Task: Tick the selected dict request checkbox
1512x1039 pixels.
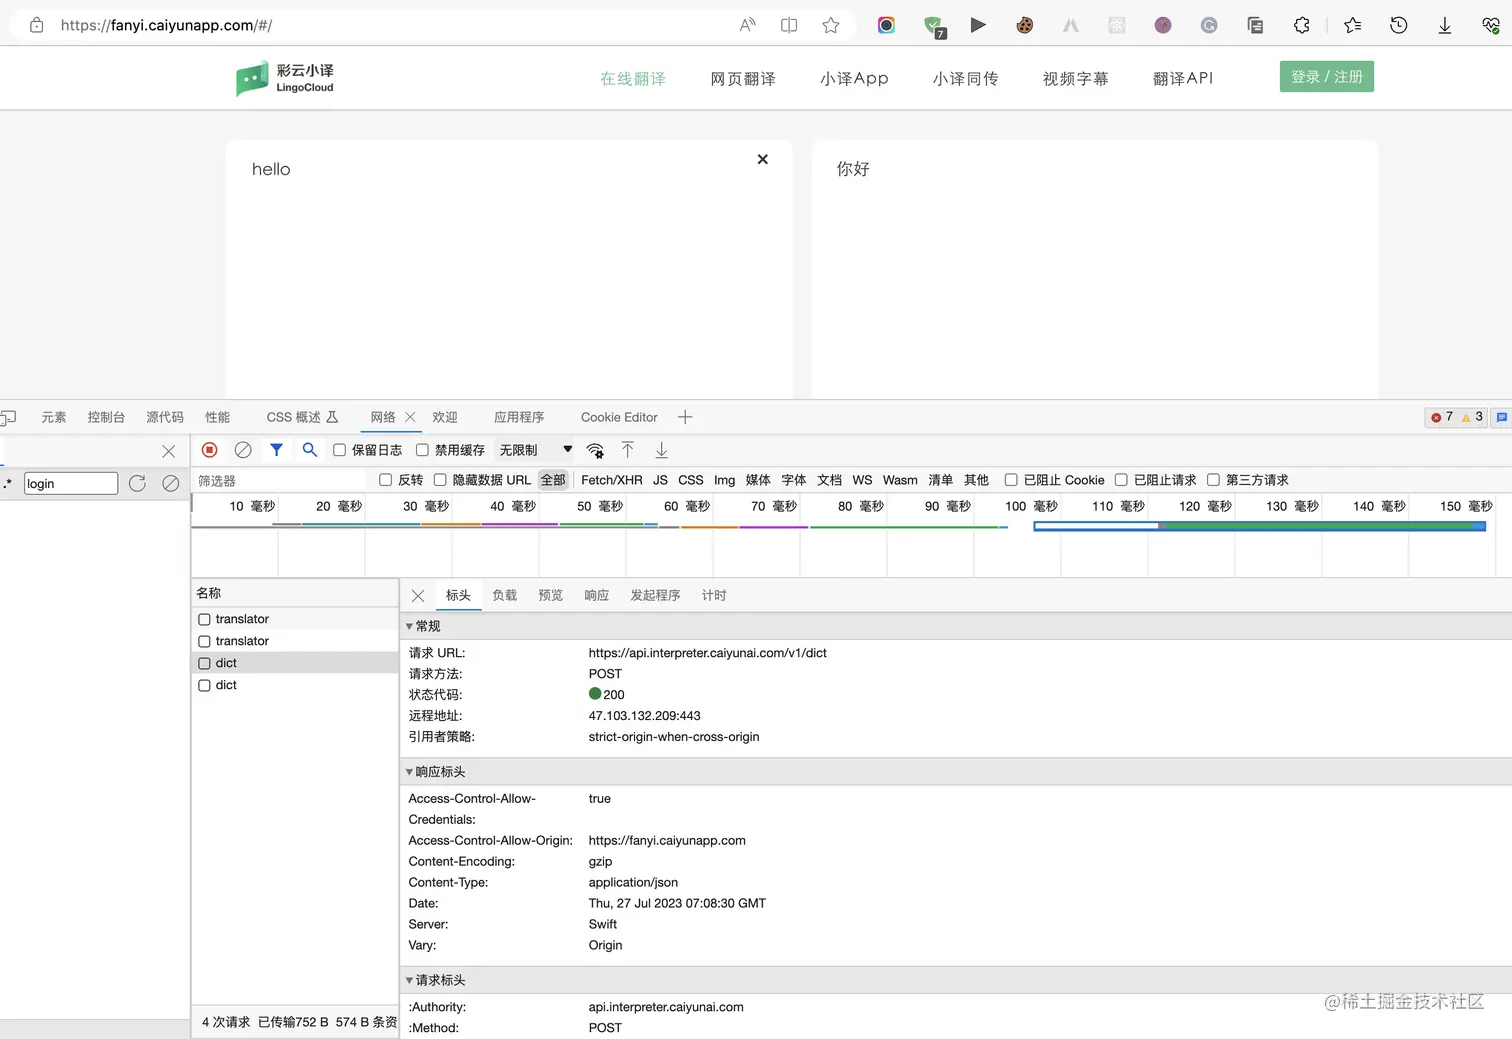Action: click(x=205, y=663)
